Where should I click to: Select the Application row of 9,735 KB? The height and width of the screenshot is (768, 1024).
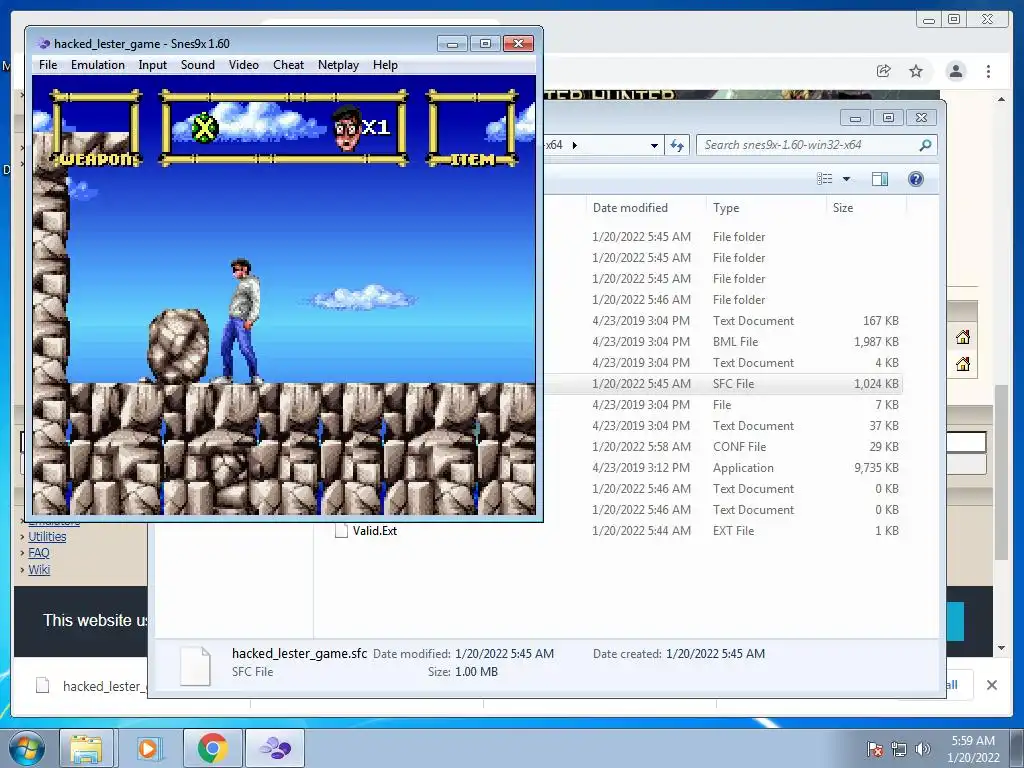coord(725,468)
